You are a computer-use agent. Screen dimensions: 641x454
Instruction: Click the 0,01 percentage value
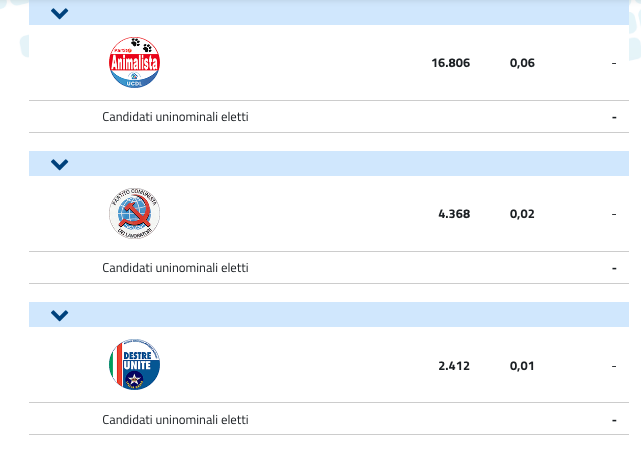(x=522, y=366)
